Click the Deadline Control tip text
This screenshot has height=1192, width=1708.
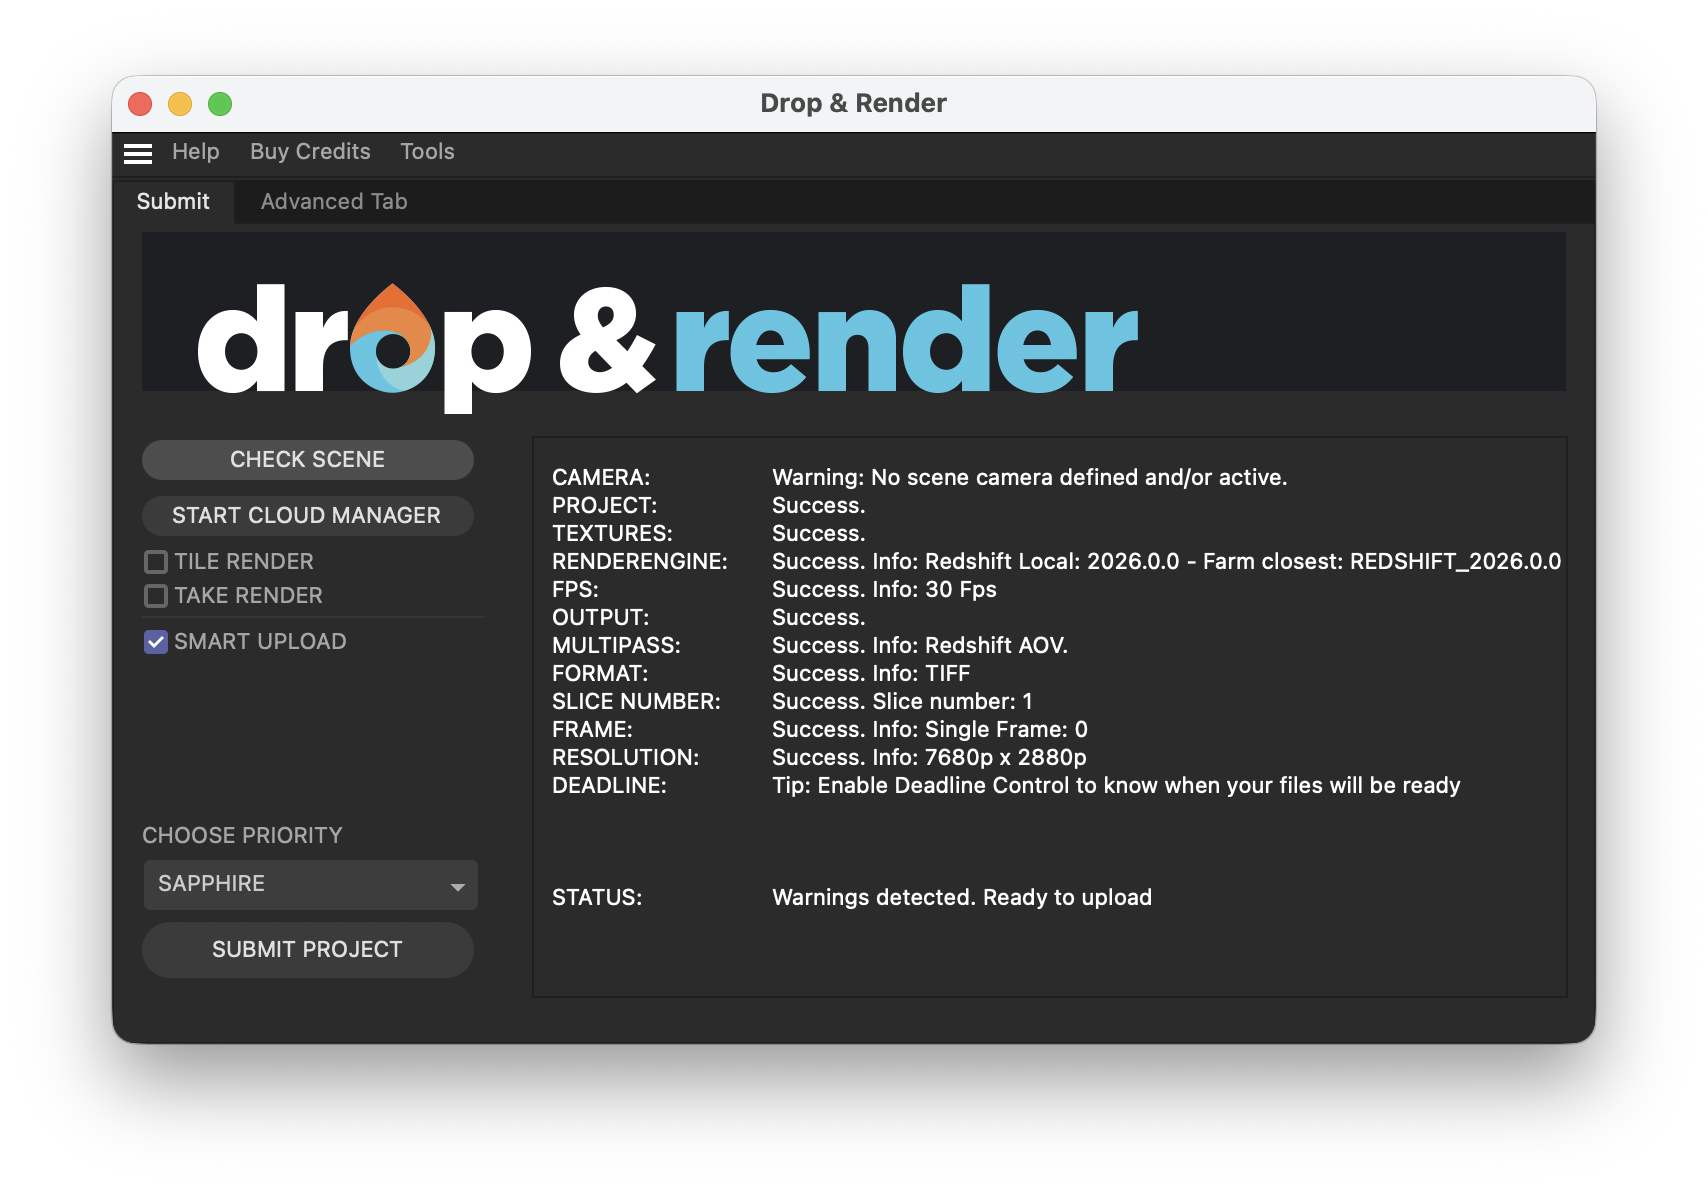[x=1116, y=785]
